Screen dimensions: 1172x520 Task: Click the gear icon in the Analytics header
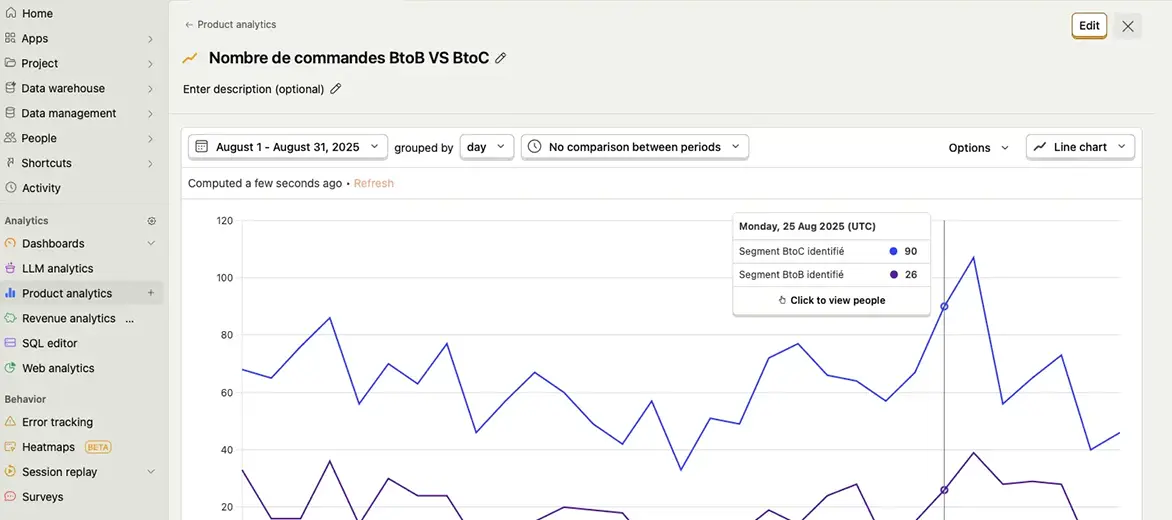click(x=152, y=221)
